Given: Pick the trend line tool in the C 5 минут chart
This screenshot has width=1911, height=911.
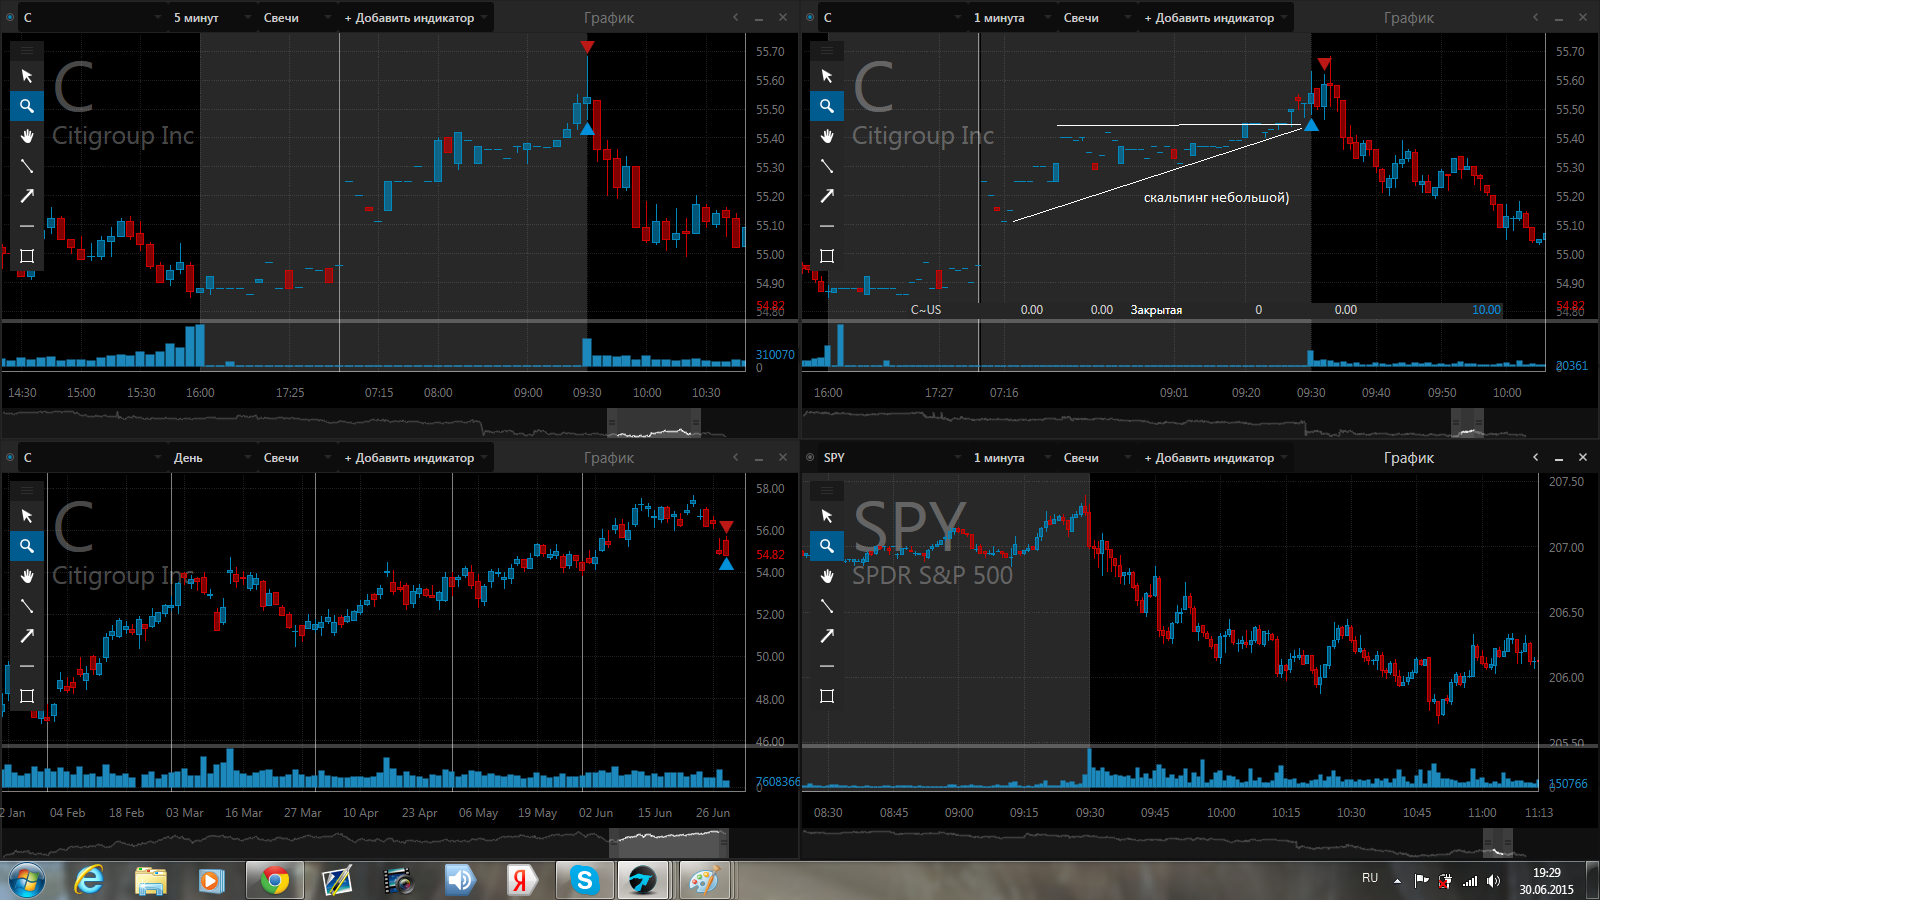Looking at the screenshot, I should click(27, 166).
